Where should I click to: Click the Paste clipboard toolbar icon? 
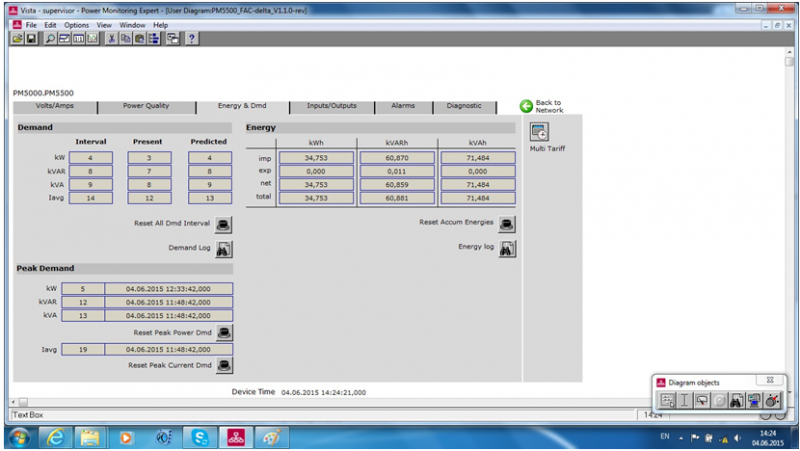click(139, 39)
